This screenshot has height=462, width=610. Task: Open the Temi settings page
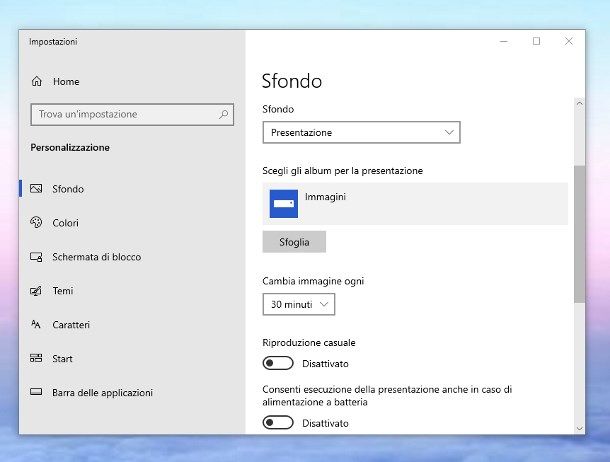(x=132, y=290)
